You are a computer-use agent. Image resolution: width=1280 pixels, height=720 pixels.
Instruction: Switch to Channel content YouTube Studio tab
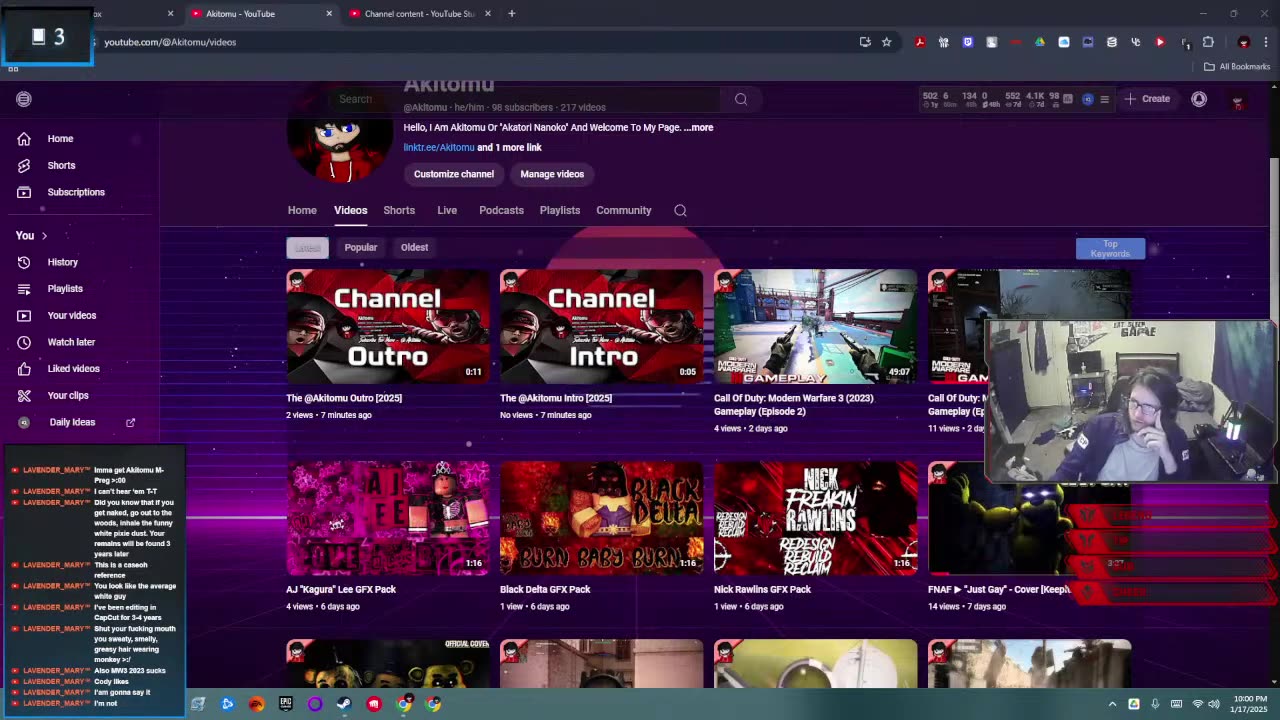tap(420, 14)
